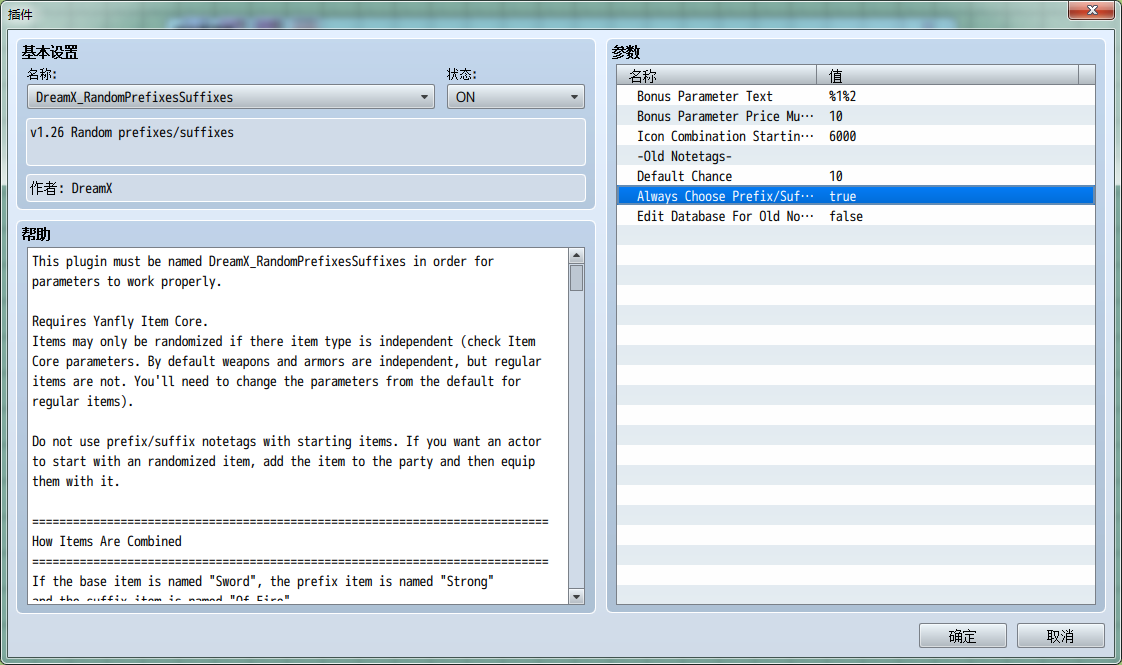This screenshot has width=1122, height=665.
Task: Click the %1%2 value cell
Action: (842, 96)
